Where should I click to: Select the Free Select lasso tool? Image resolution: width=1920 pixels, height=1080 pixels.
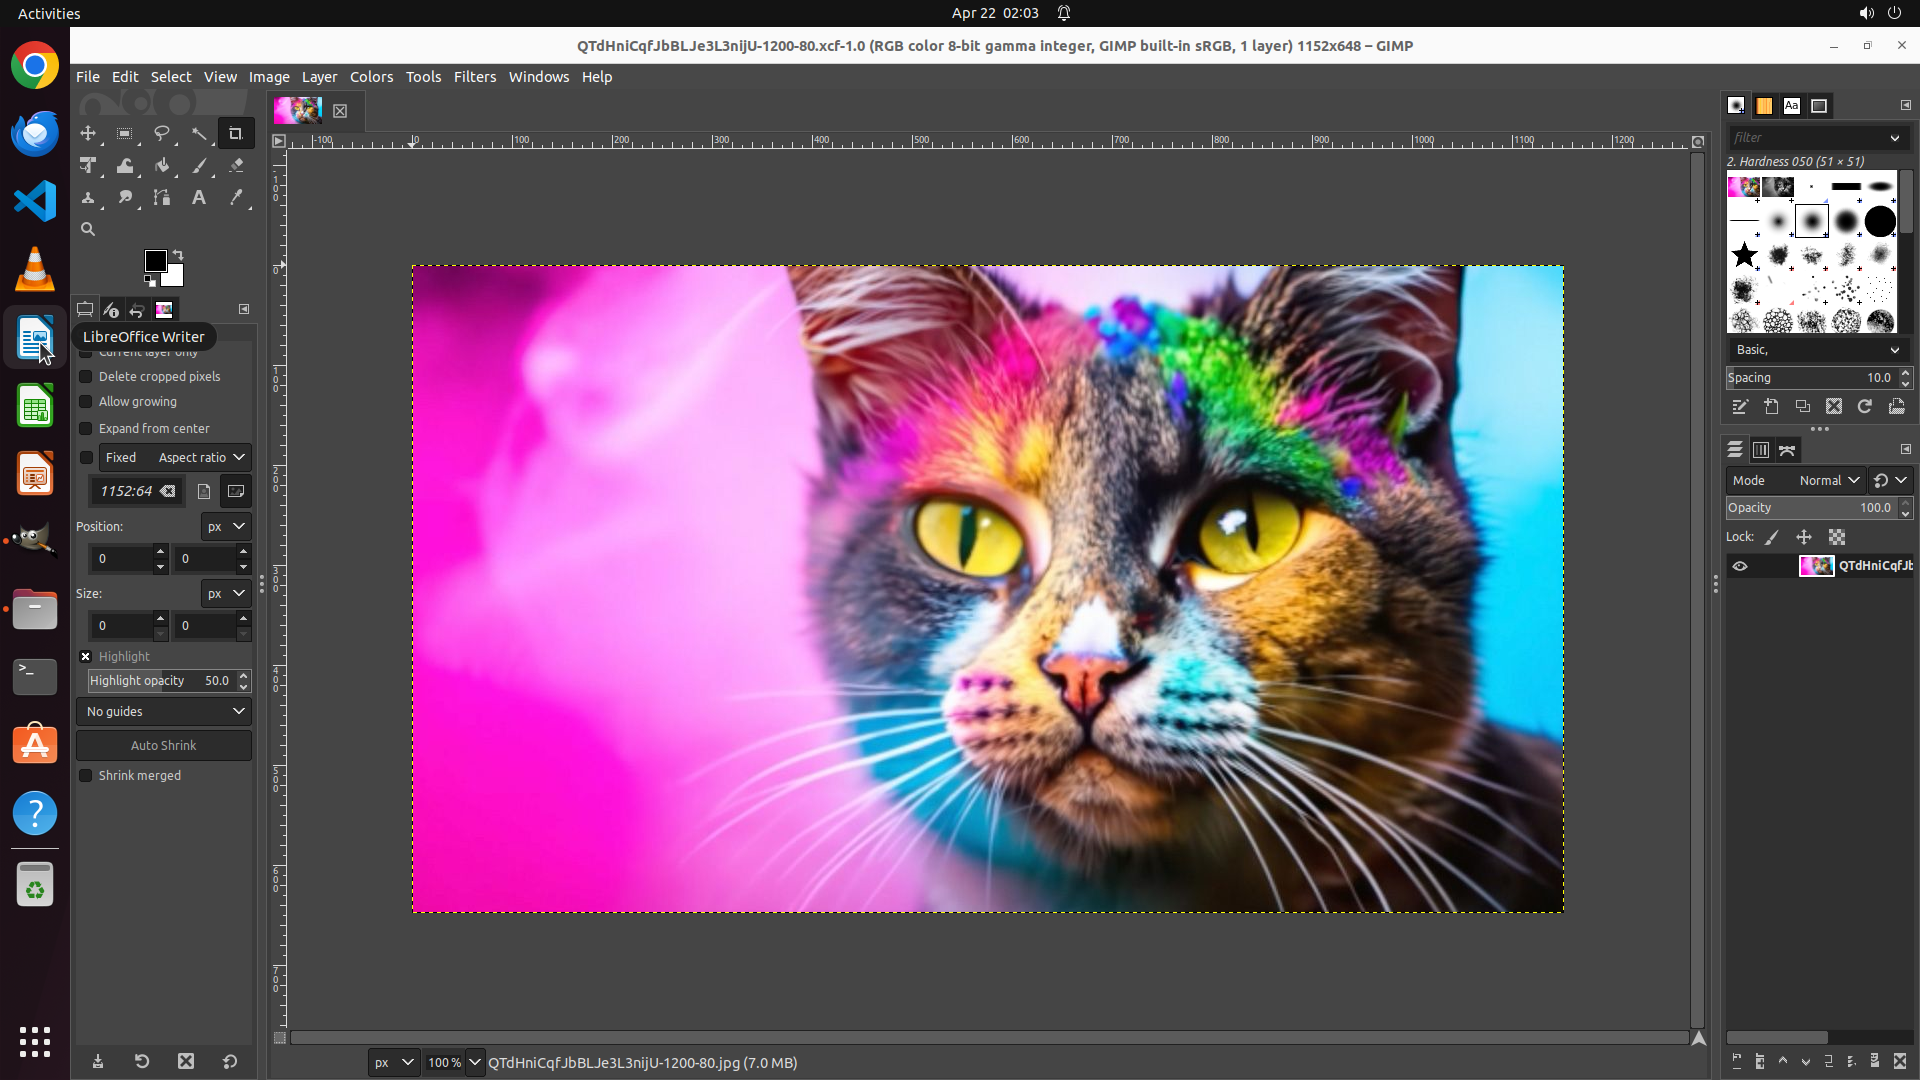[162, 133]
